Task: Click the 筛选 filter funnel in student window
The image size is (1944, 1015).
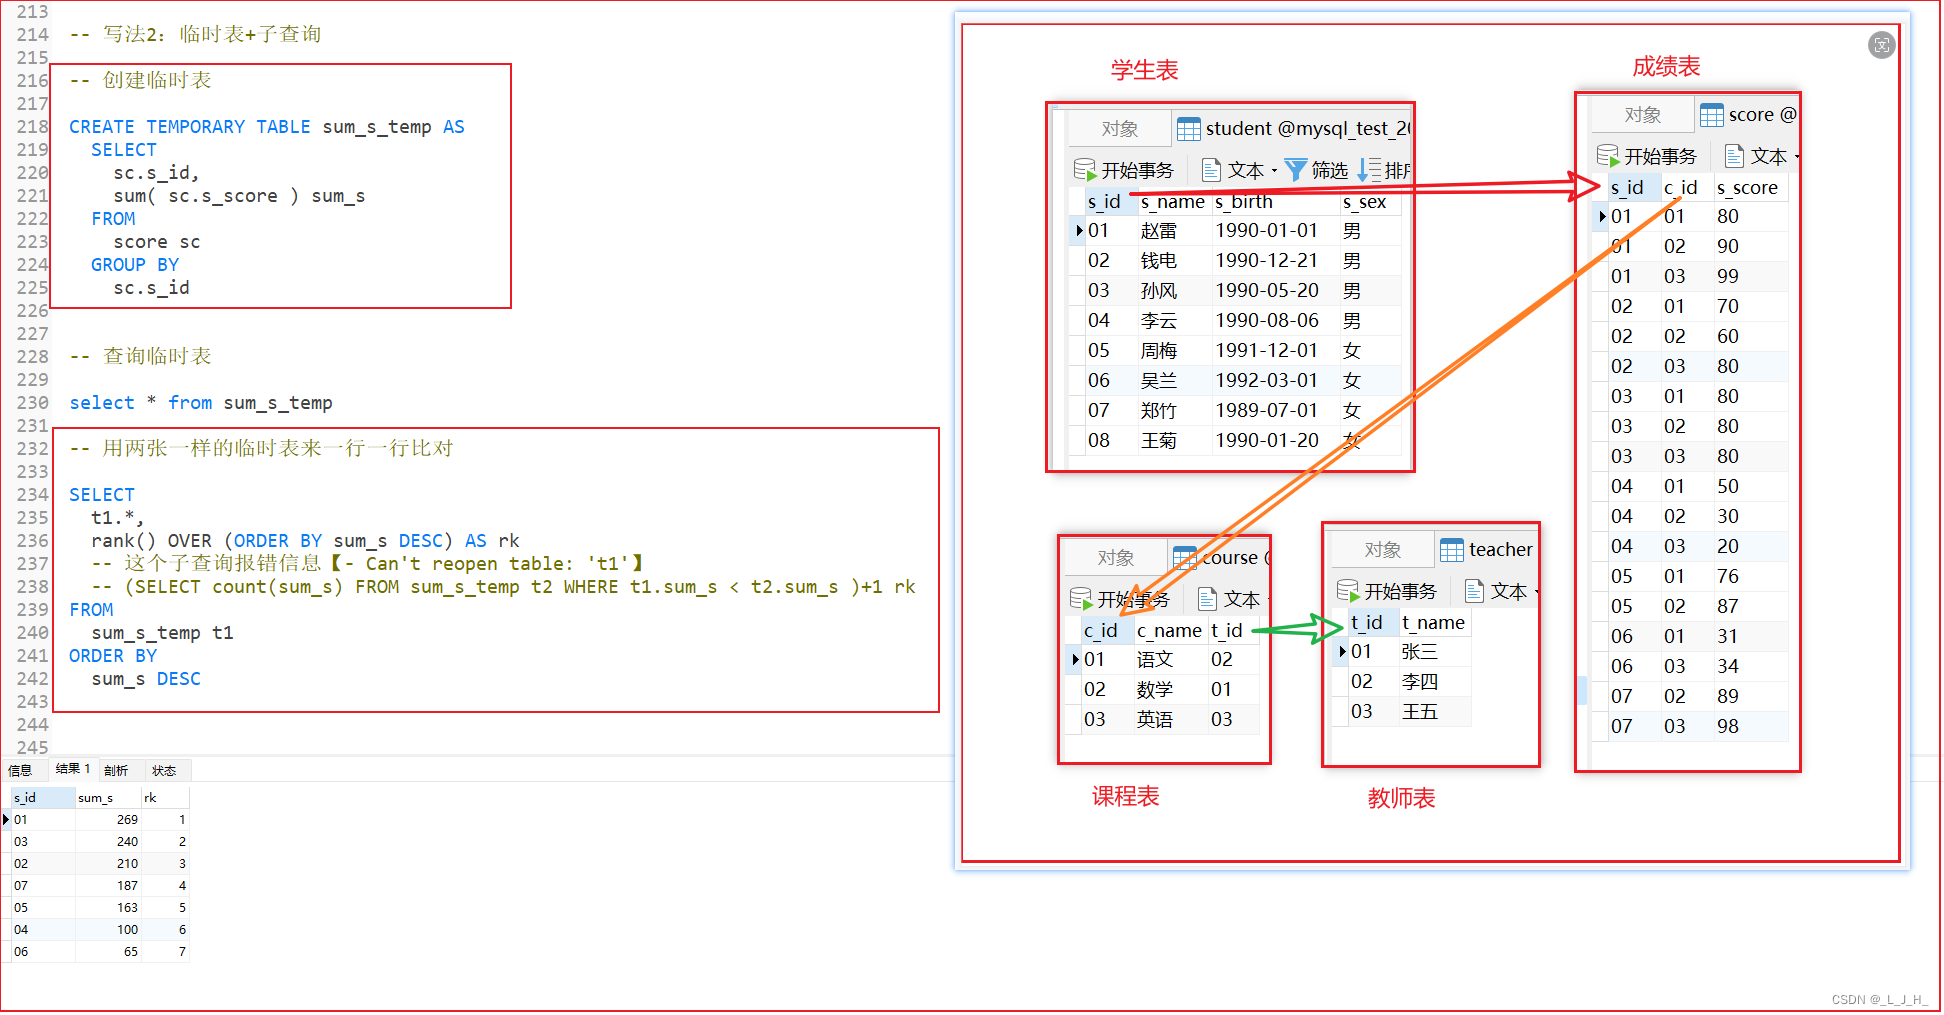Action: [x=1295, y=170]
